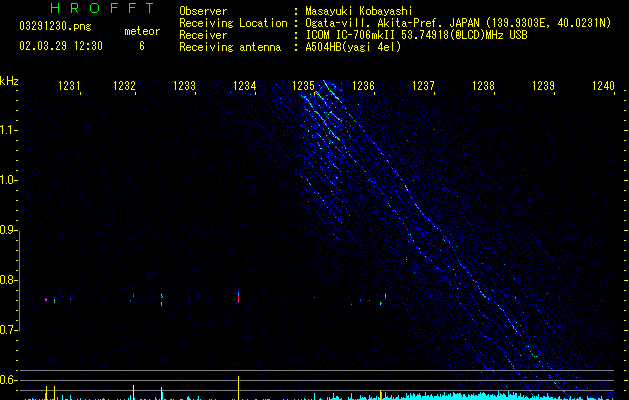
Task: Click the 1.0 kHz frequency label
Action: [8, 180]
